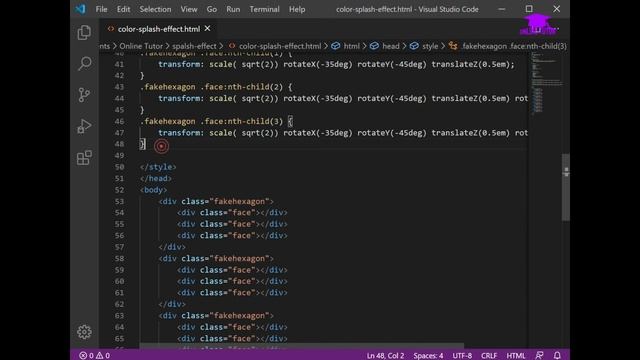The width and height of the screenshot is (640, 360).
Task: Click line number 53 in gutter
Action: click(x=119, y=201)
